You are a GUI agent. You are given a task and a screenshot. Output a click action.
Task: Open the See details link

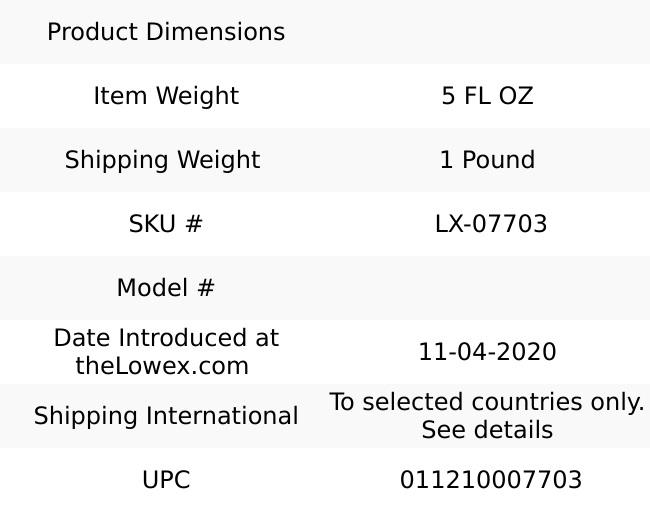487,430
